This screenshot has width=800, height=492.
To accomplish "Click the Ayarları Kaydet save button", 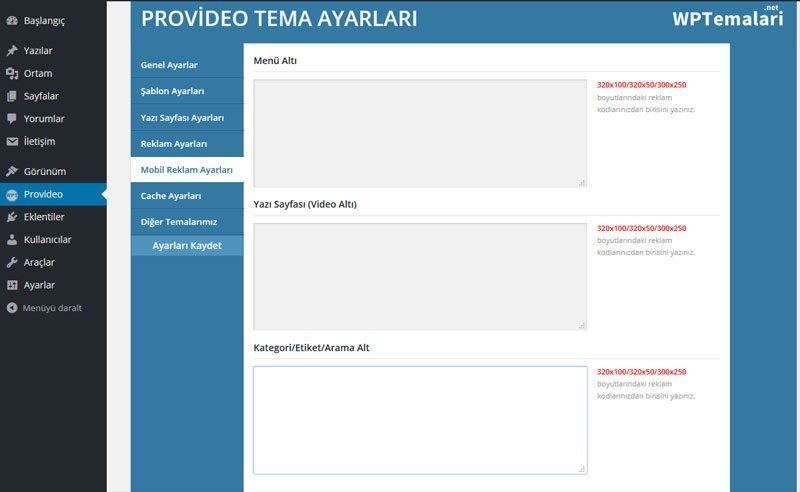I will click(x=187, y=245).
